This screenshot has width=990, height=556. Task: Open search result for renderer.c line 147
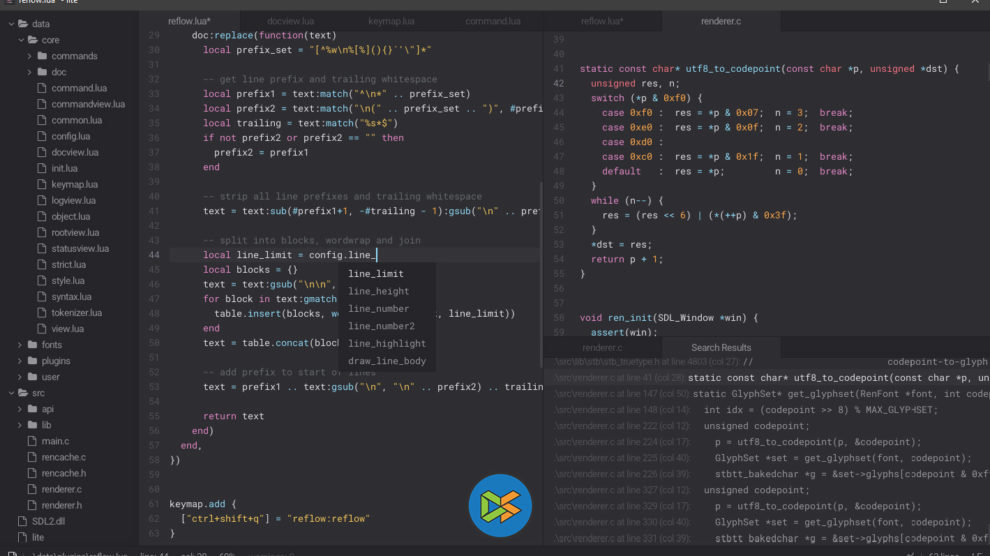[766, 394]
